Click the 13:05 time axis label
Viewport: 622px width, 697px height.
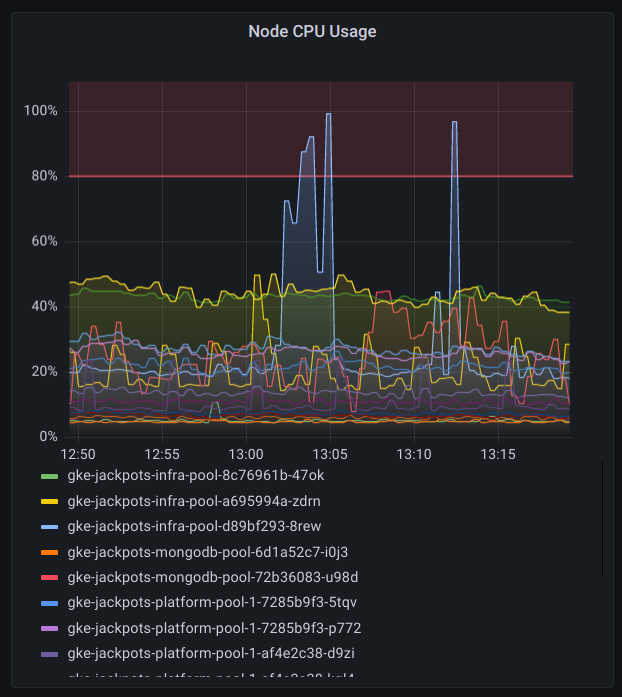(x=330, y=454)
